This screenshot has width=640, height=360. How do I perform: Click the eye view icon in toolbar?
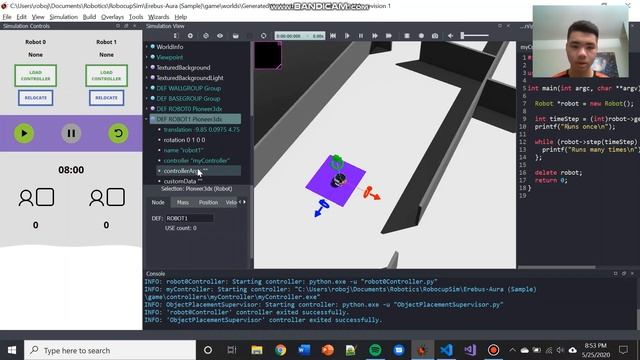coord(220,36)
